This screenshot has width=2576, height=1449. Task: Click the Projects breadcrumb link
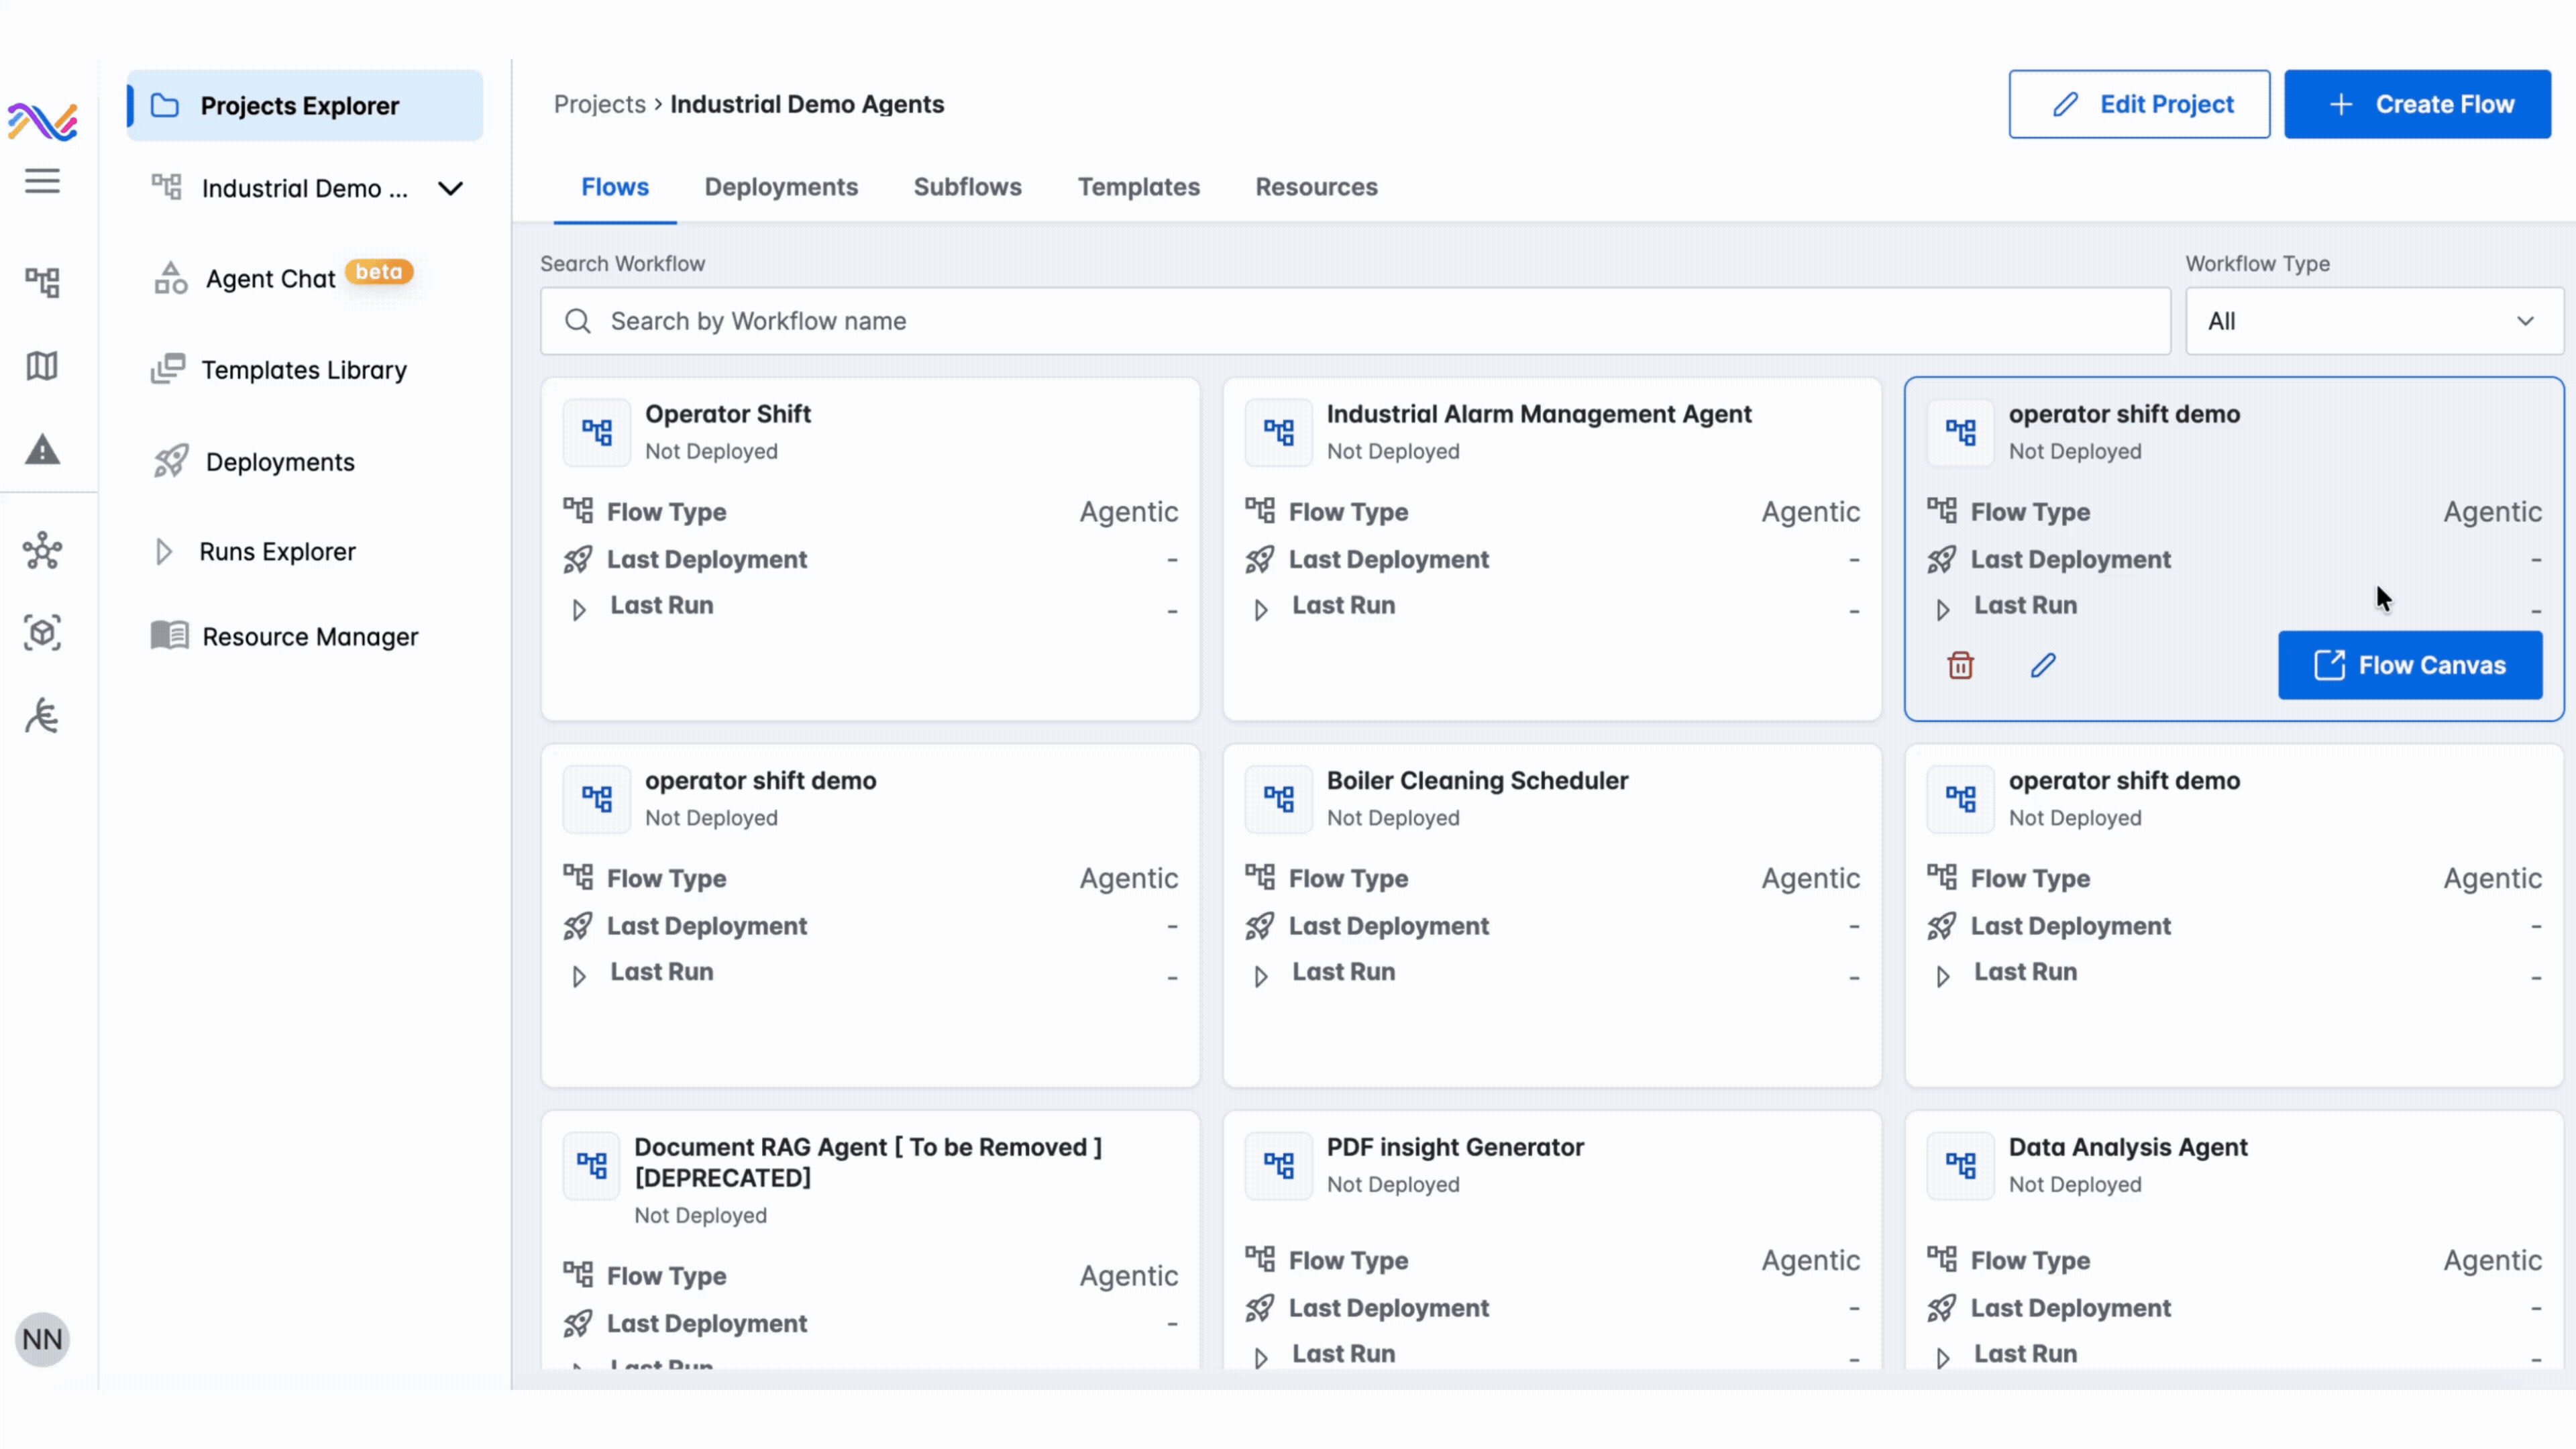(599, 104)
